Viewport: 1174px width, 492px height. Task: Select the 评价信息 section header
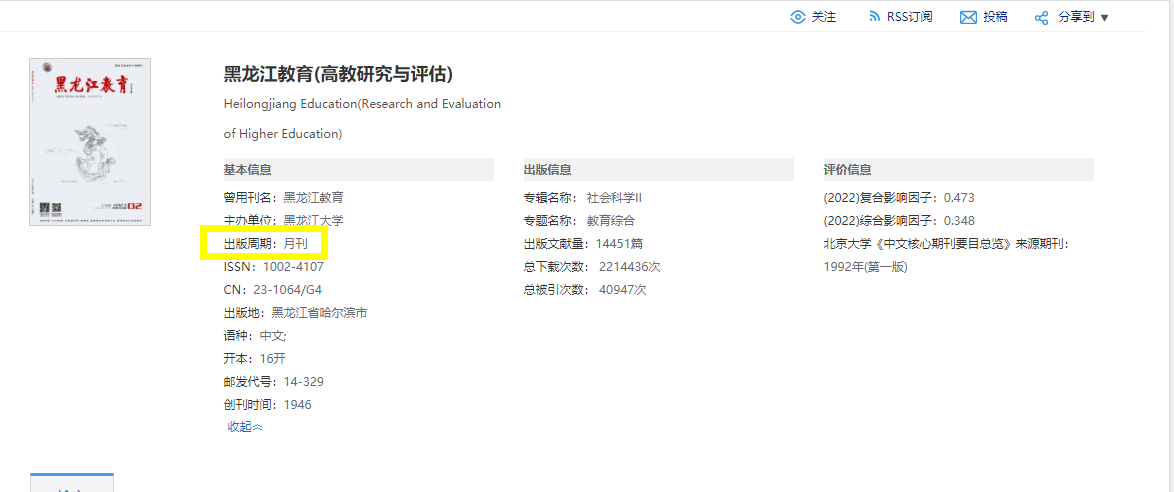click(x=847, y=170)
